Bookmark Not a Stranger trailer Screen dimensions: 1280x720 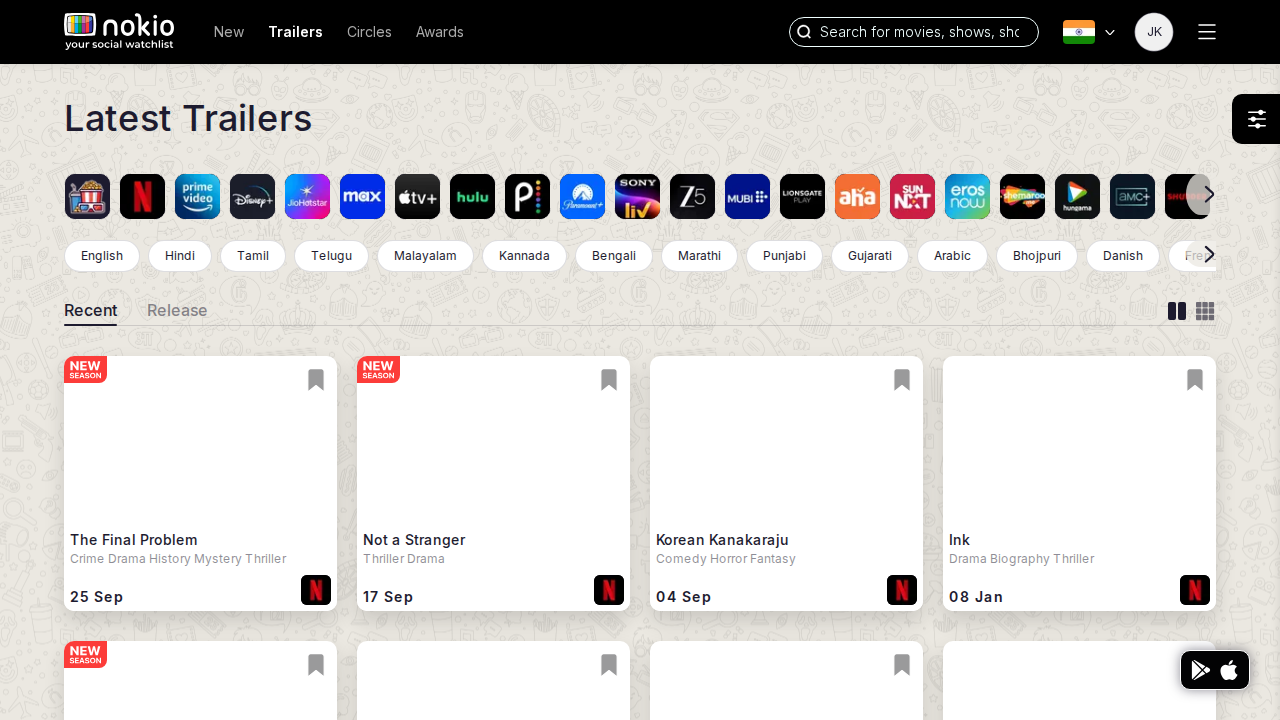(x=609, y=380)
